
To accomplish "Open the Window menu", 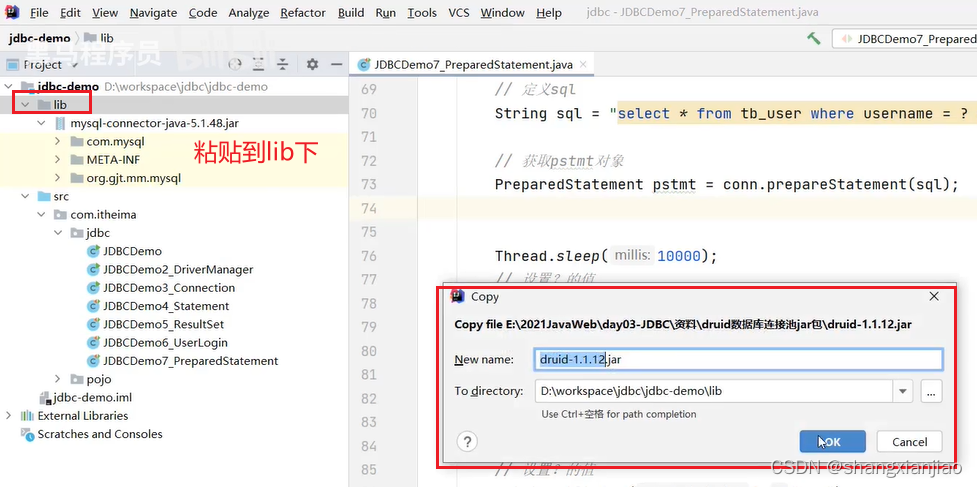I will point(503,12).
